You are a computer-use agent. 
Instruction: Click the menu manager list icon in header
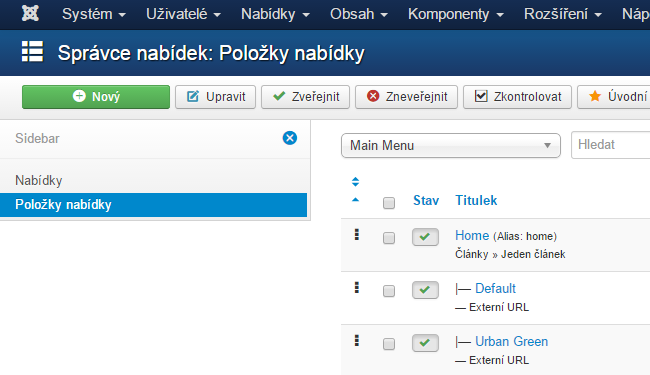click(x=32, y=51)
